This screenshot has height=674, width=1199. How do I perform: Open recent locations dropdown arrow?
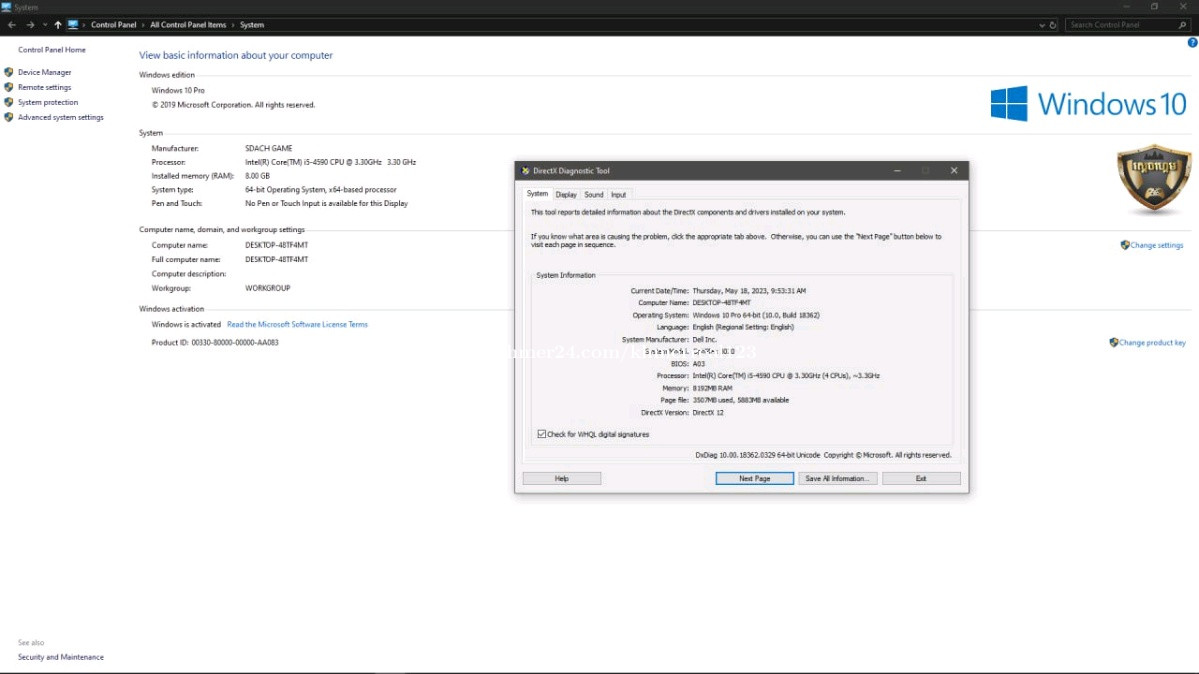pos(45,25)
